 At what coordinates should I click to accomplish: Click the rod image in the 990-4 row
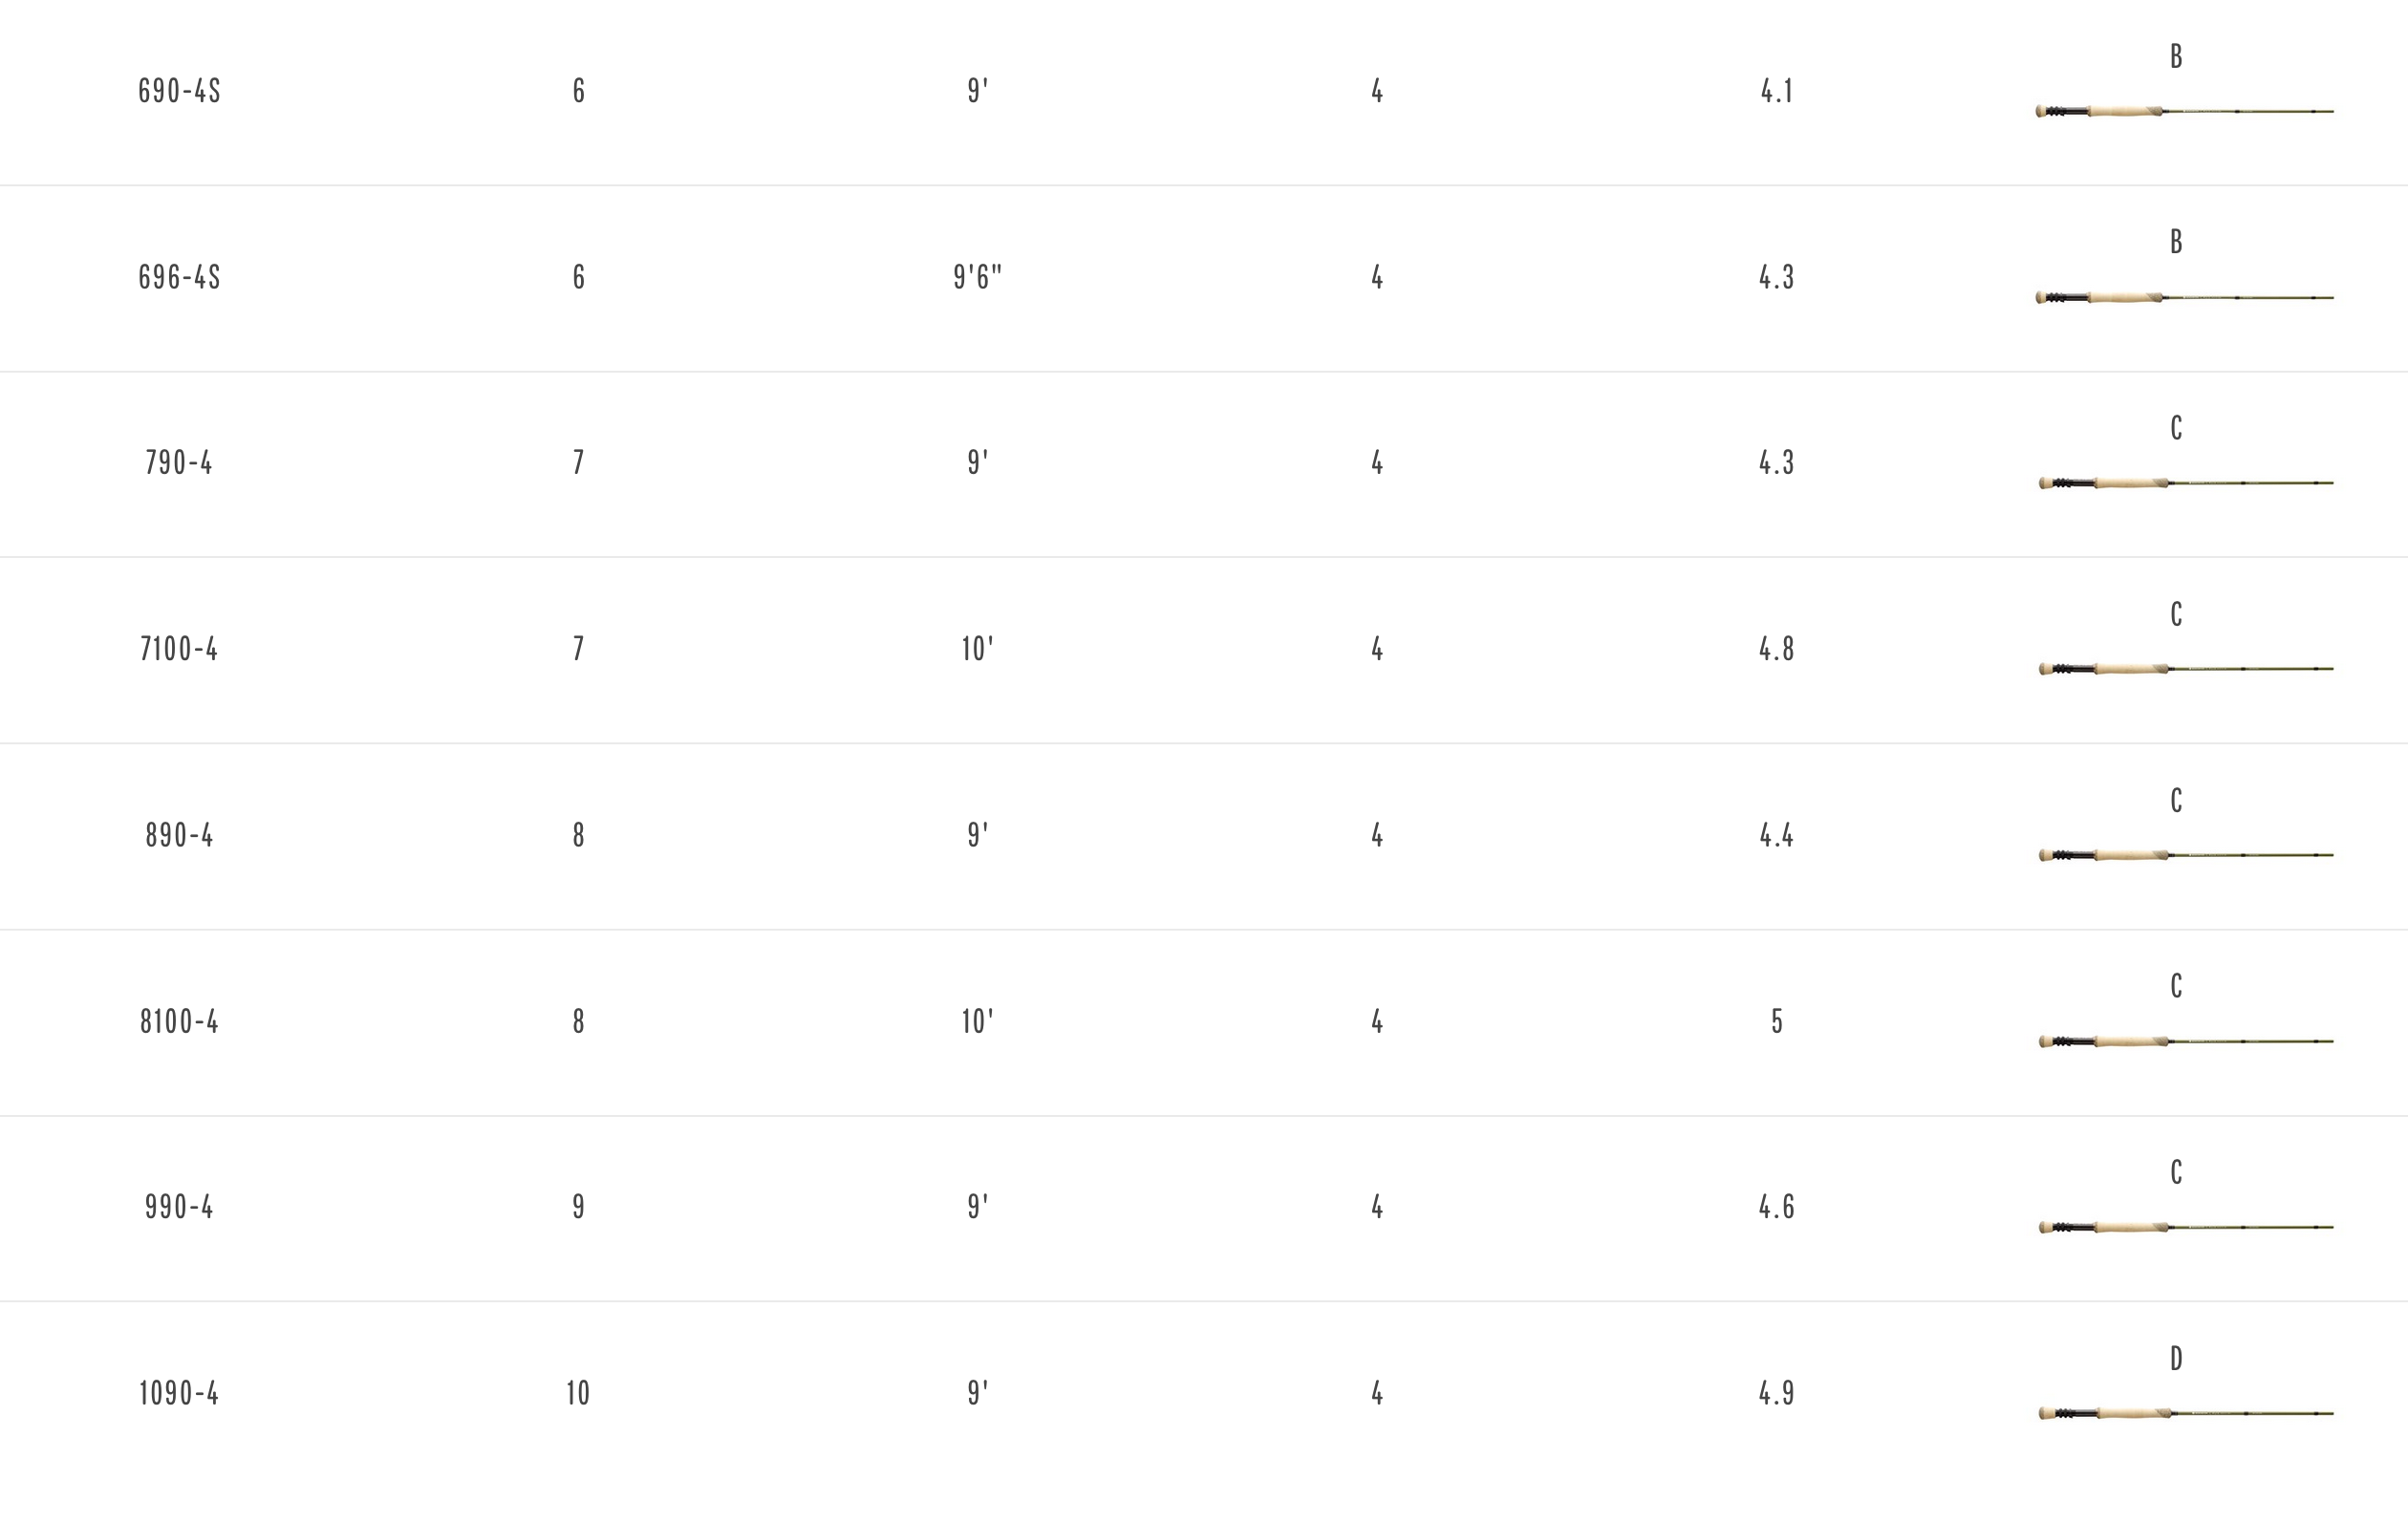tap(2185, 1227)
